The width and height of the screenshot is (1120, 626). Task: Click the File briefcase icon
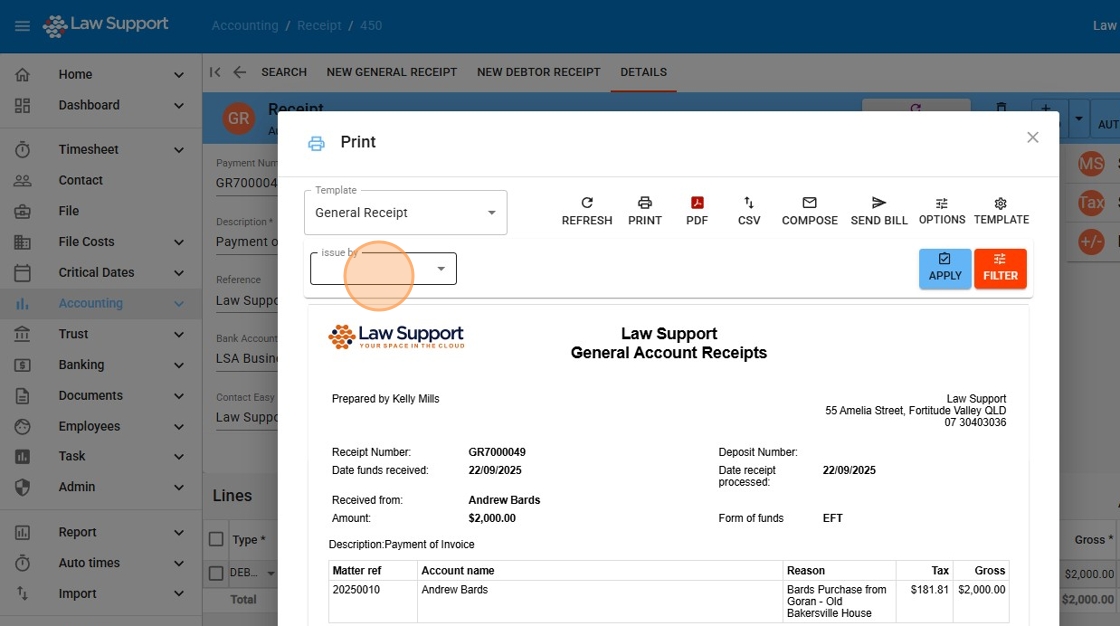pos(22,211)
